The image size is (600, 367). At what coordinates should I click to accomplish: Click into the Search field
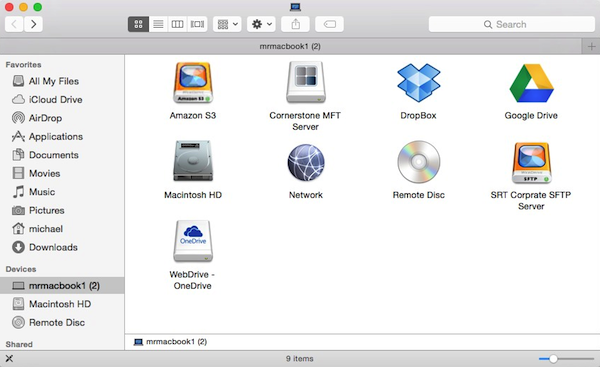(512, 24)
